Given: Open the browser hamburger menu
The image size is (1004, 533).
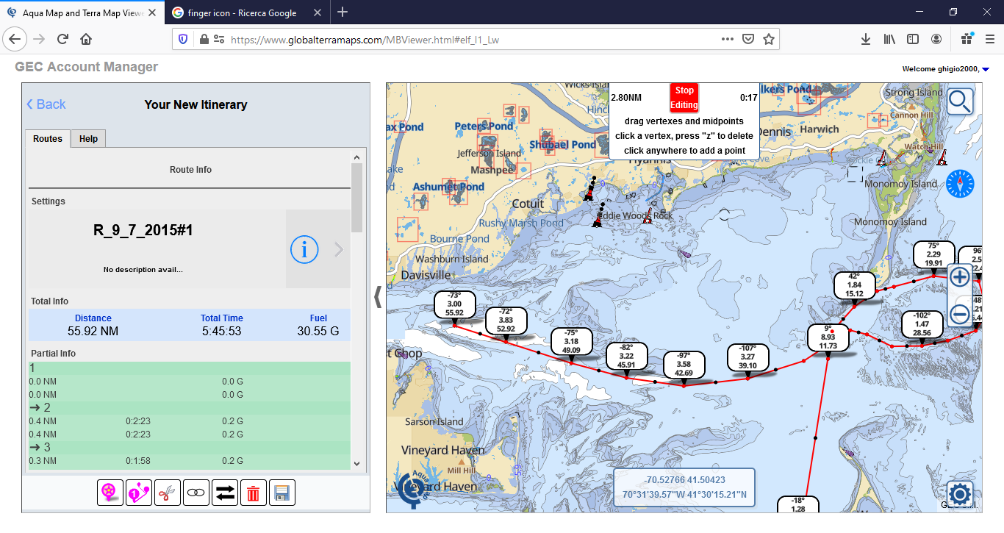Looking at the screenshot, I should tap(990, 39).
